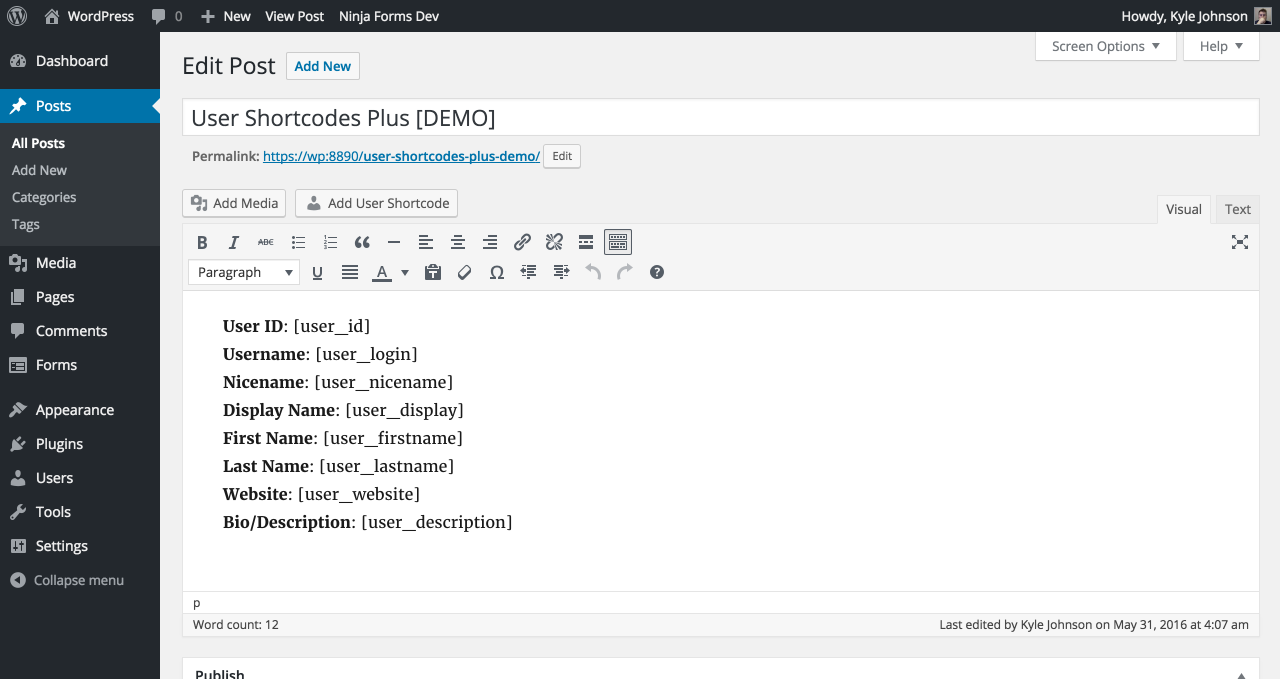This screenshot has height=679, width=1280.
Task: Open the post permalink URL
Action: tap(401, 156)
